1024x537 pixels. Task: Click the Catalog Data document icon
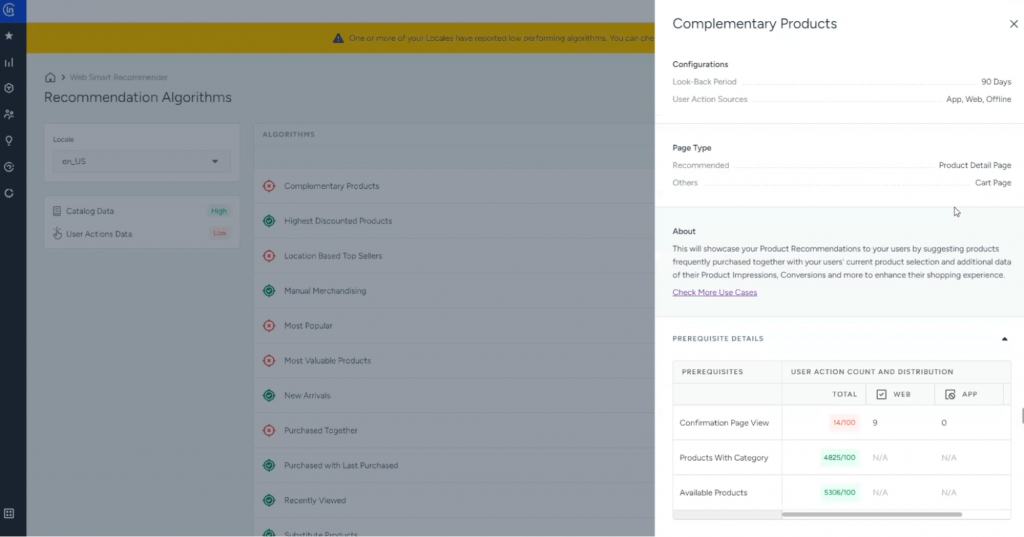click(x=57, y=211)
